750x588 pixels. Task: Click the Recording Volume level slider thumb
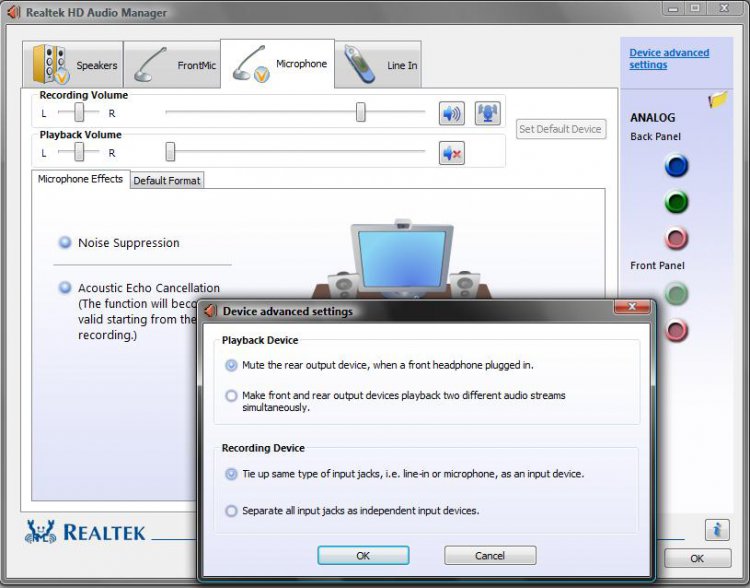point(361,112)
